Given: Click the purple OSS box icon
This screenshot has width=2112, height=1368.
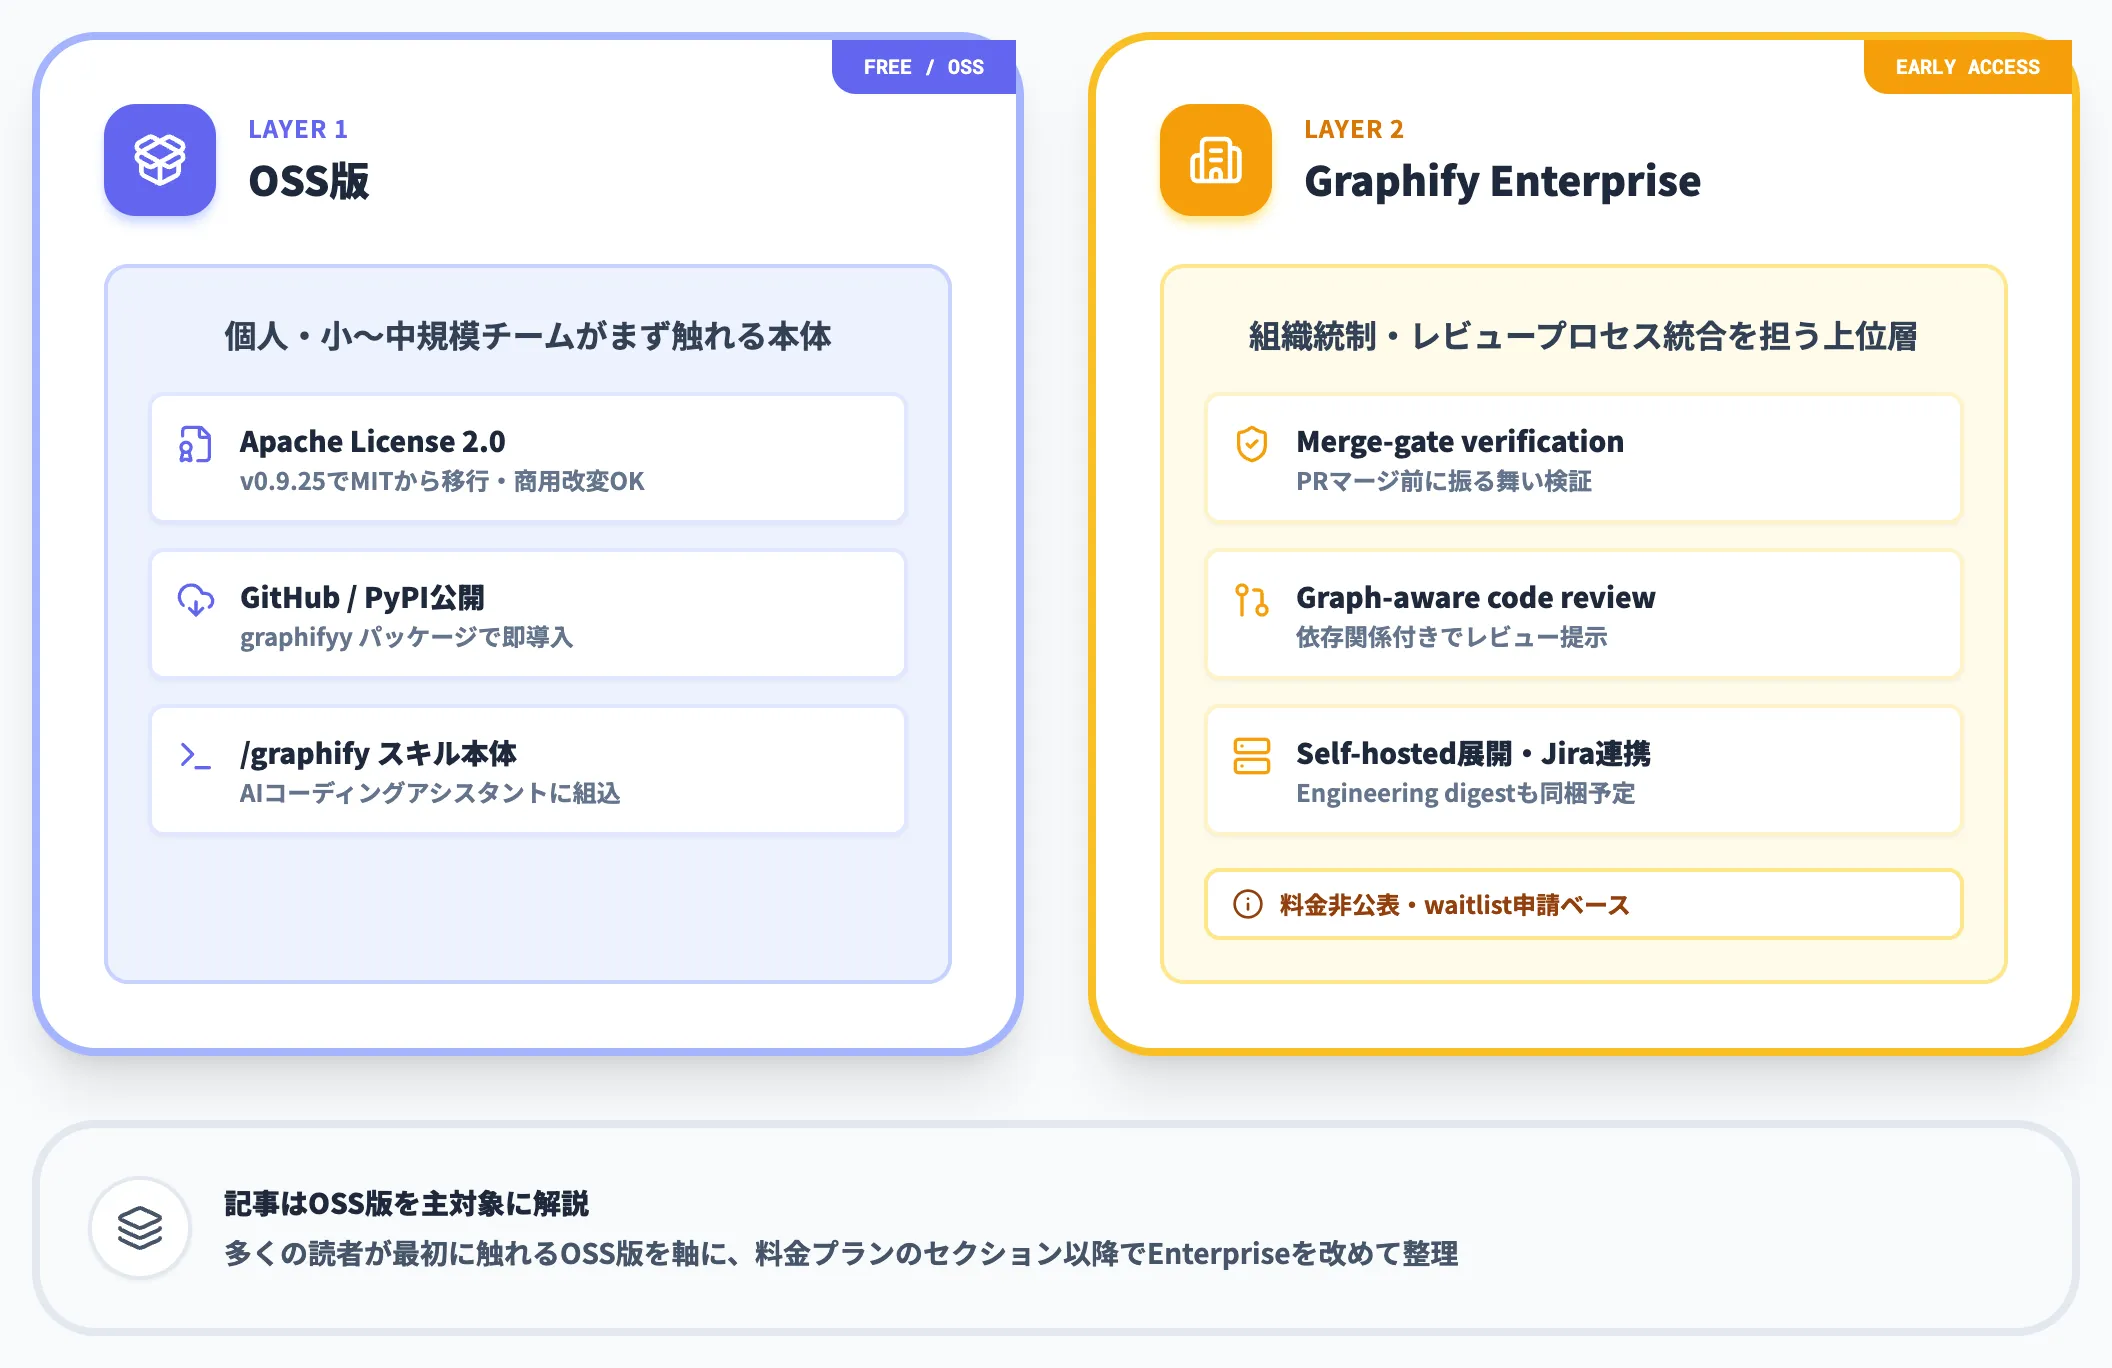Looking at the screenshot, I should (x=160, y=160).
